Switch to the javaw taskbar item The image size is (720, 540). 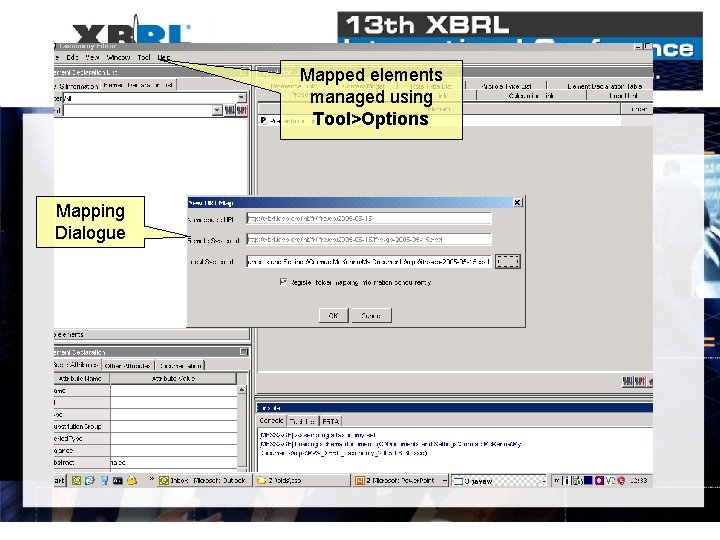click(498, 481)
